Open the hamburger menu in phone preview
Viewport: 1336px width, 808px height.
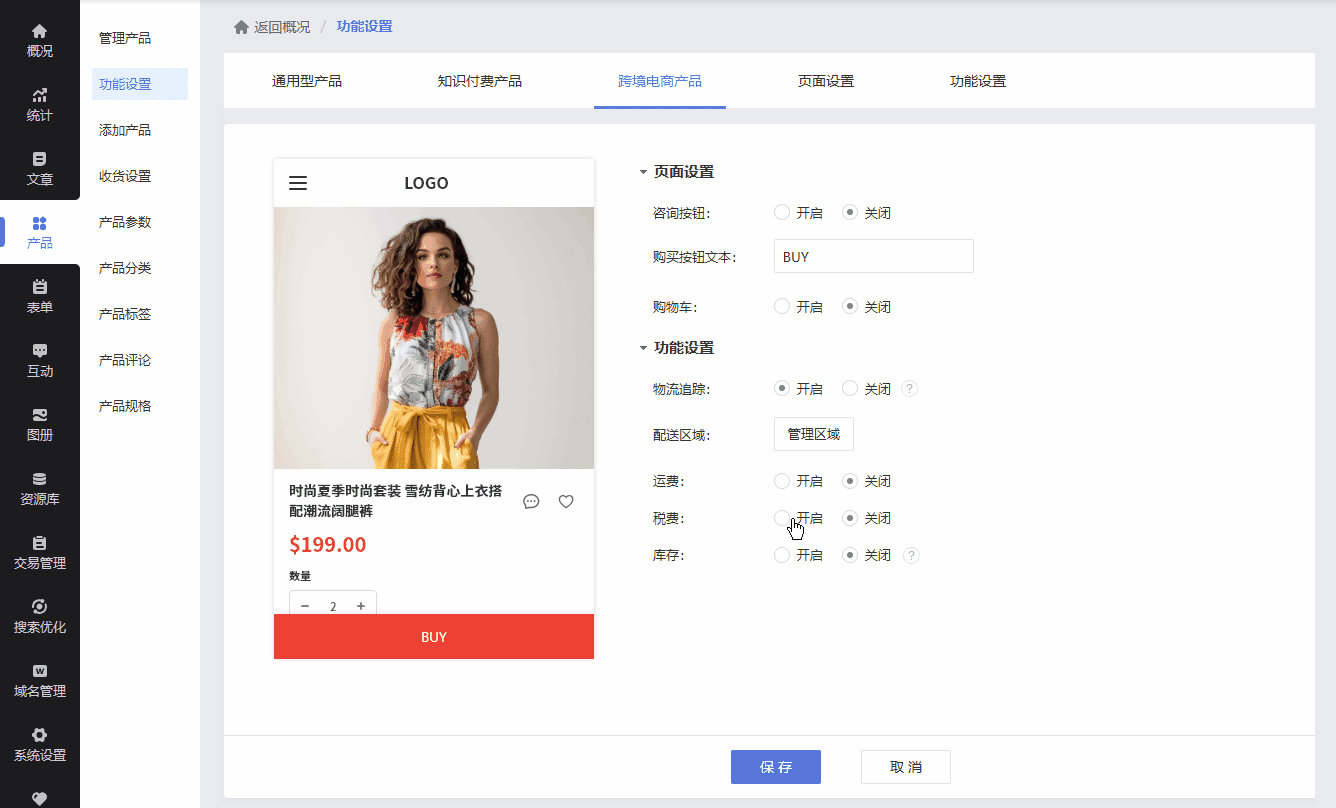[298, 183]
